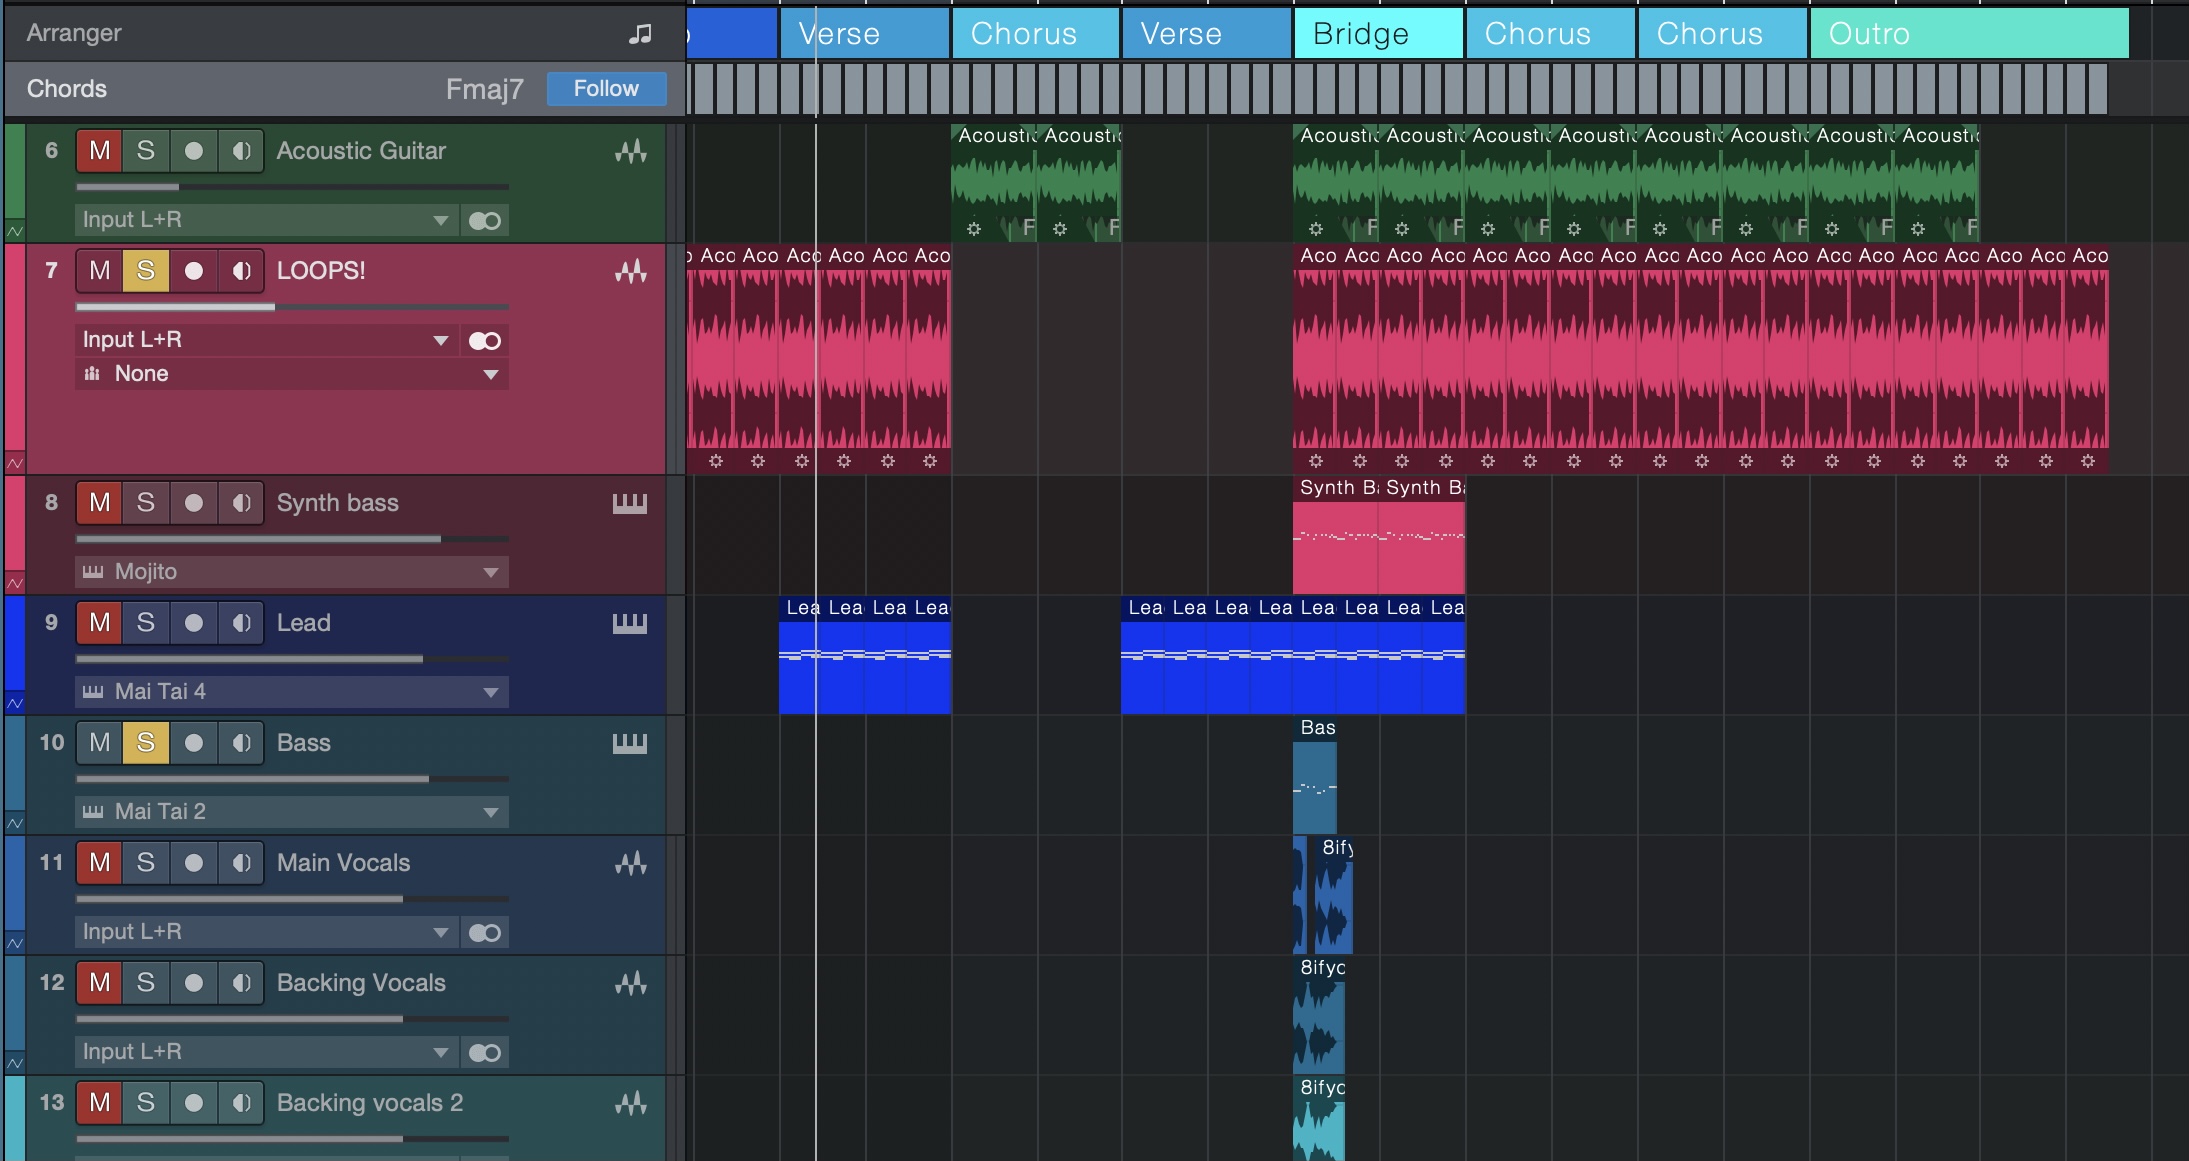The width and height of the screenshot is (2189, 1161).
Task: Enable input monitor on LOOPS! track
Action: (241, 271)
